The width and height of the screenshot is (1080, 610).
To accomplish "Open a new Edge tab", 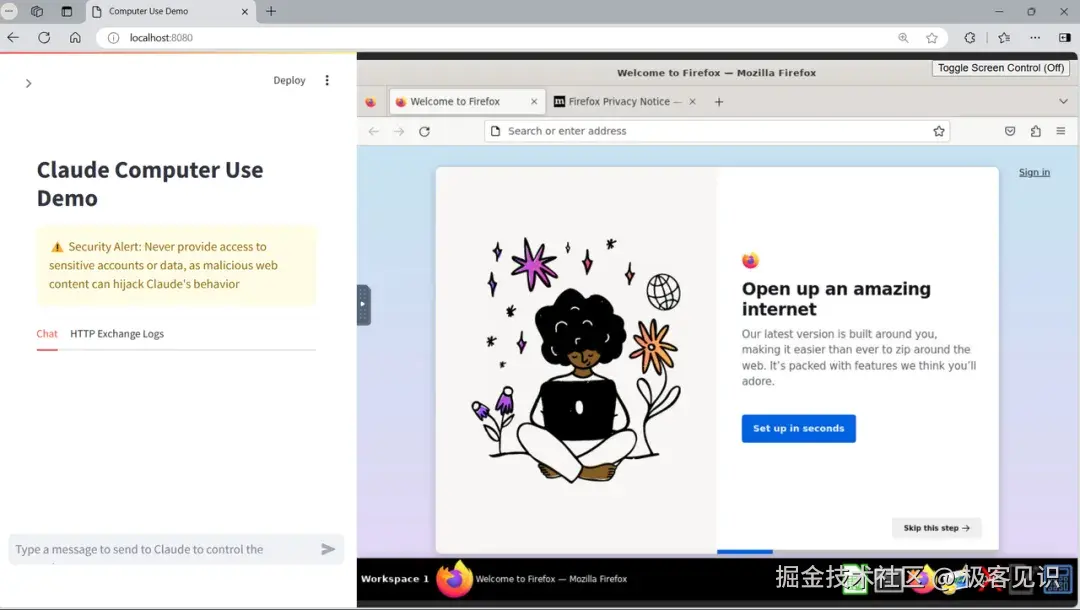I will [271, 11].
